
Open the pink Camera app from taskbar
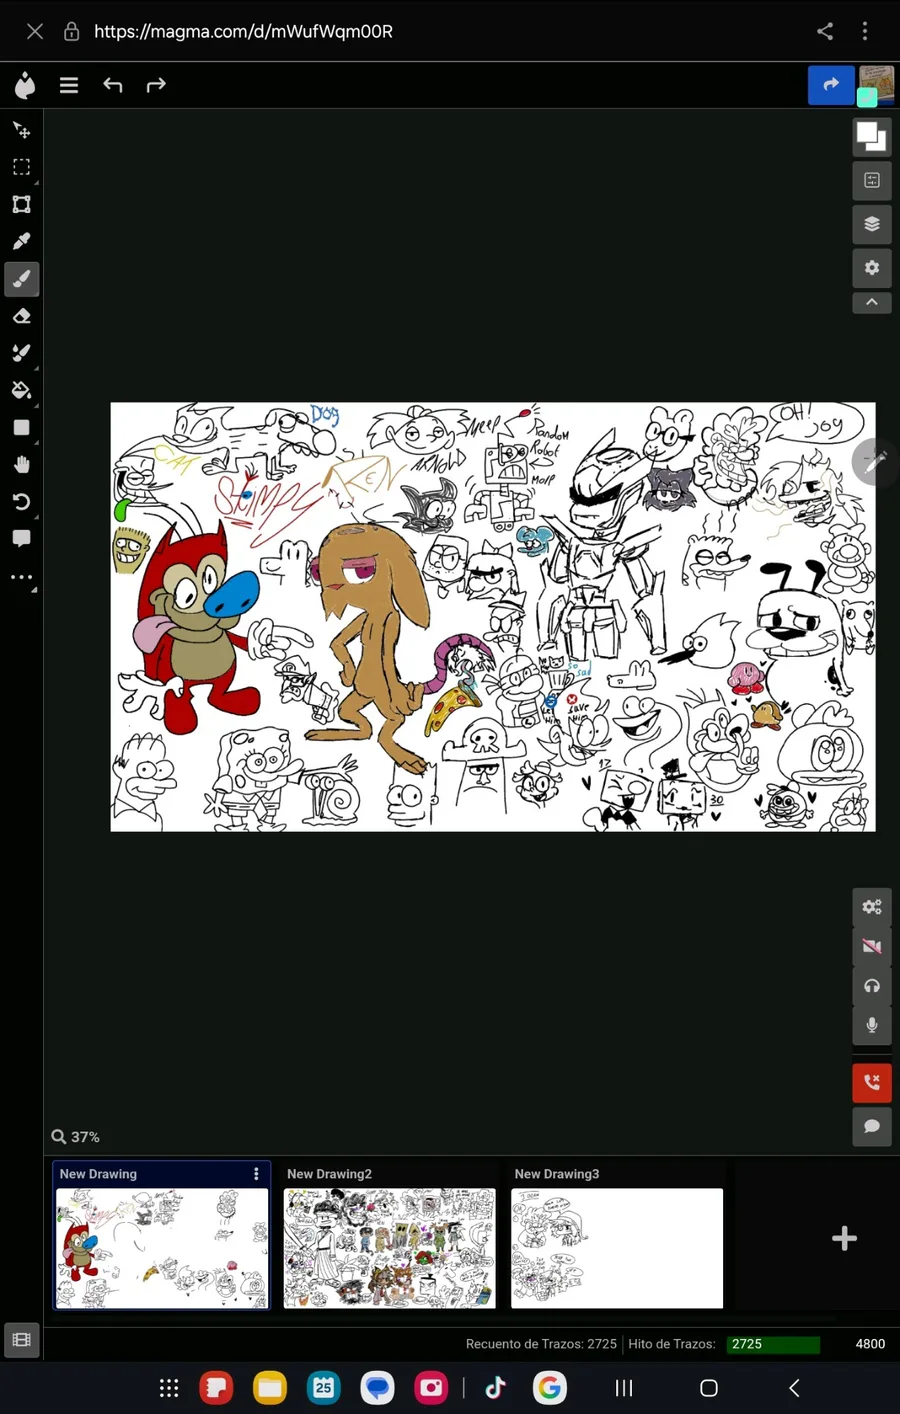tap(431, 1388)
